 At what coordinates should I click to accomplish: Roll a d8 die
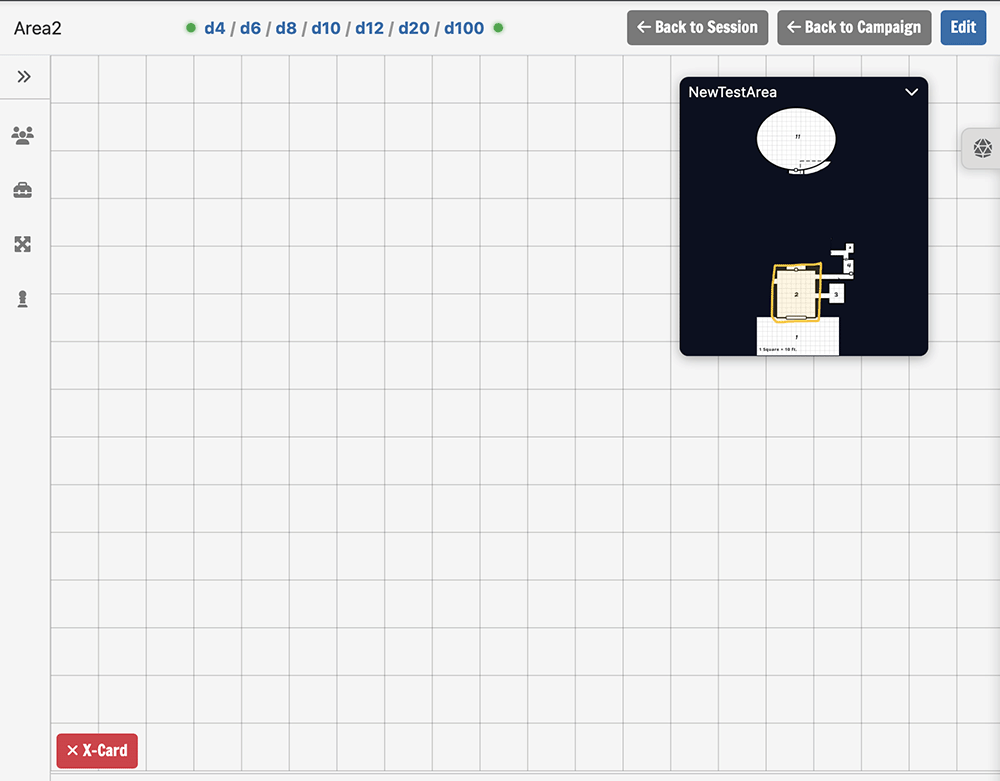286,28
